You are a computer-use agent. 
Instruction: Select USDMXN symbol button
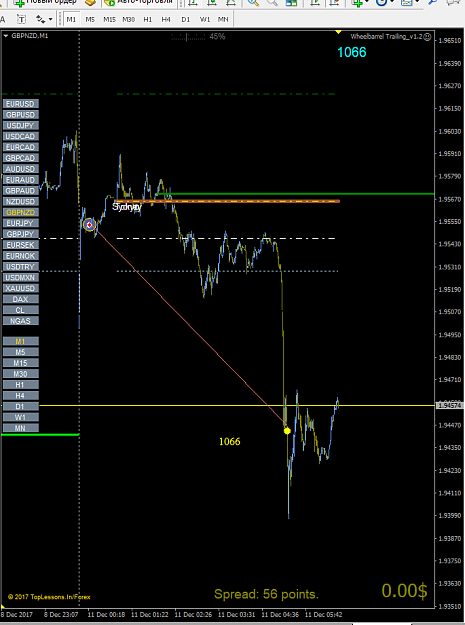tap(21, 277)
